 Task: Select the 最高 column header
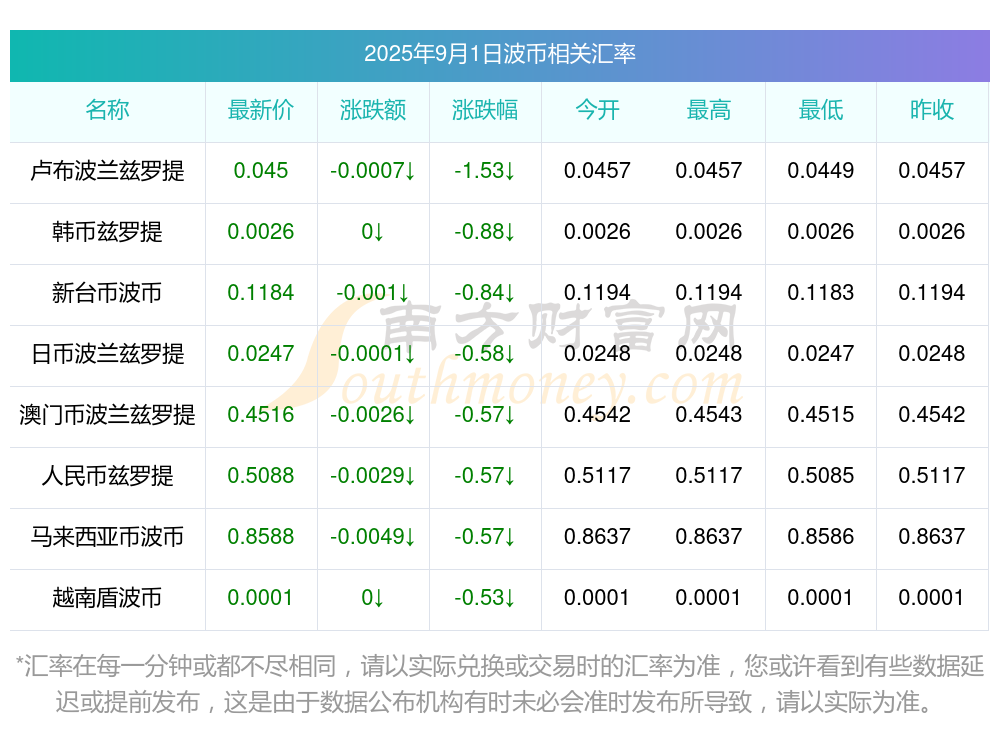(709, 110)
